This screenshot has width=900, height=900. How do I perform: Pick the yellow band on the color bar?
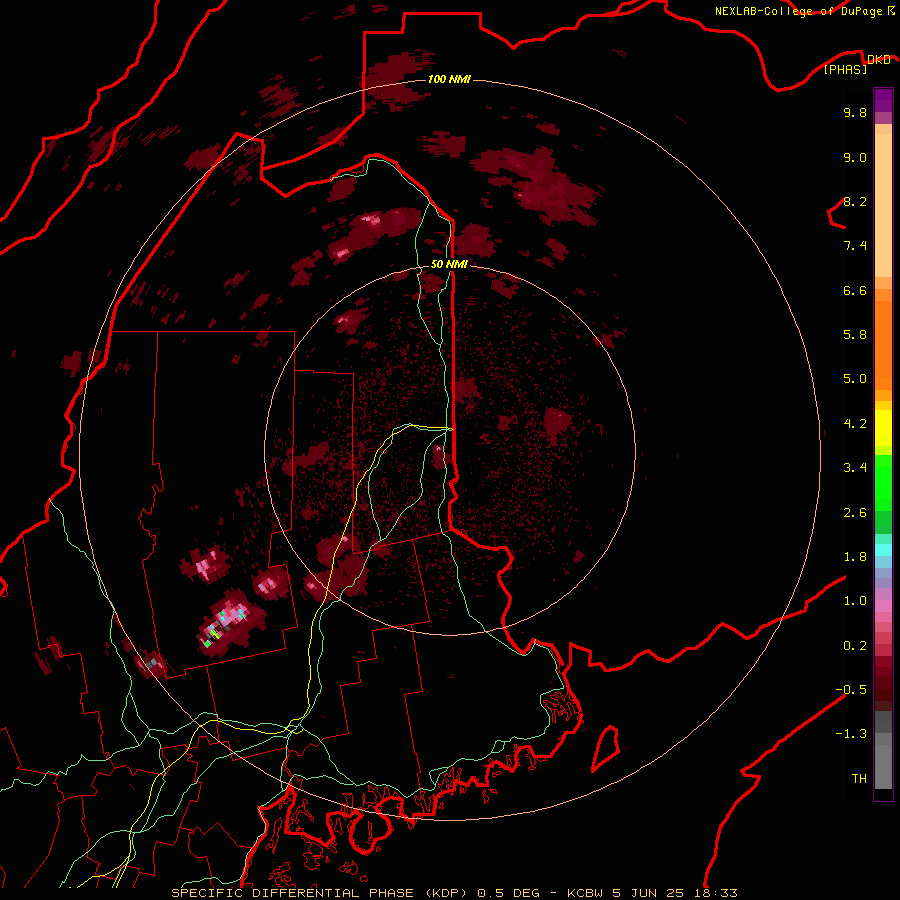click(883, 428)
